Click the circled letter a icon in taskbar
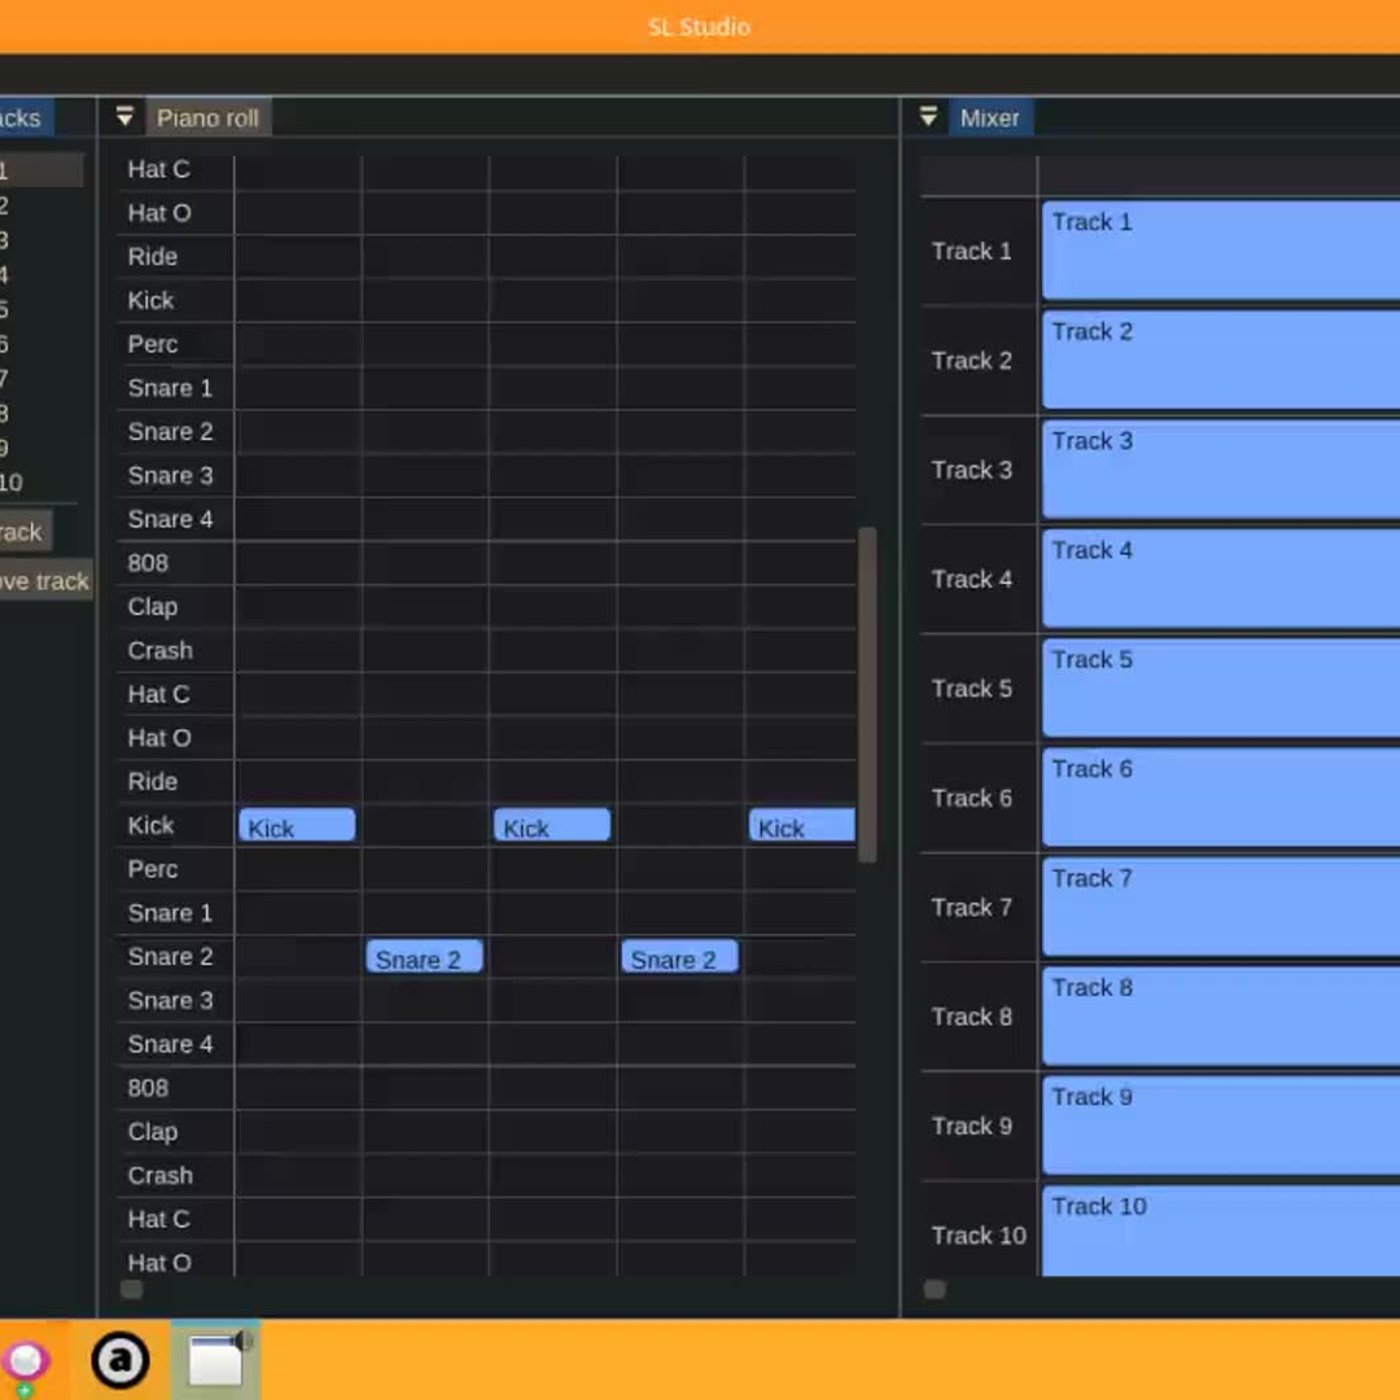1400x1400 pixels. tap(120, 1360)
